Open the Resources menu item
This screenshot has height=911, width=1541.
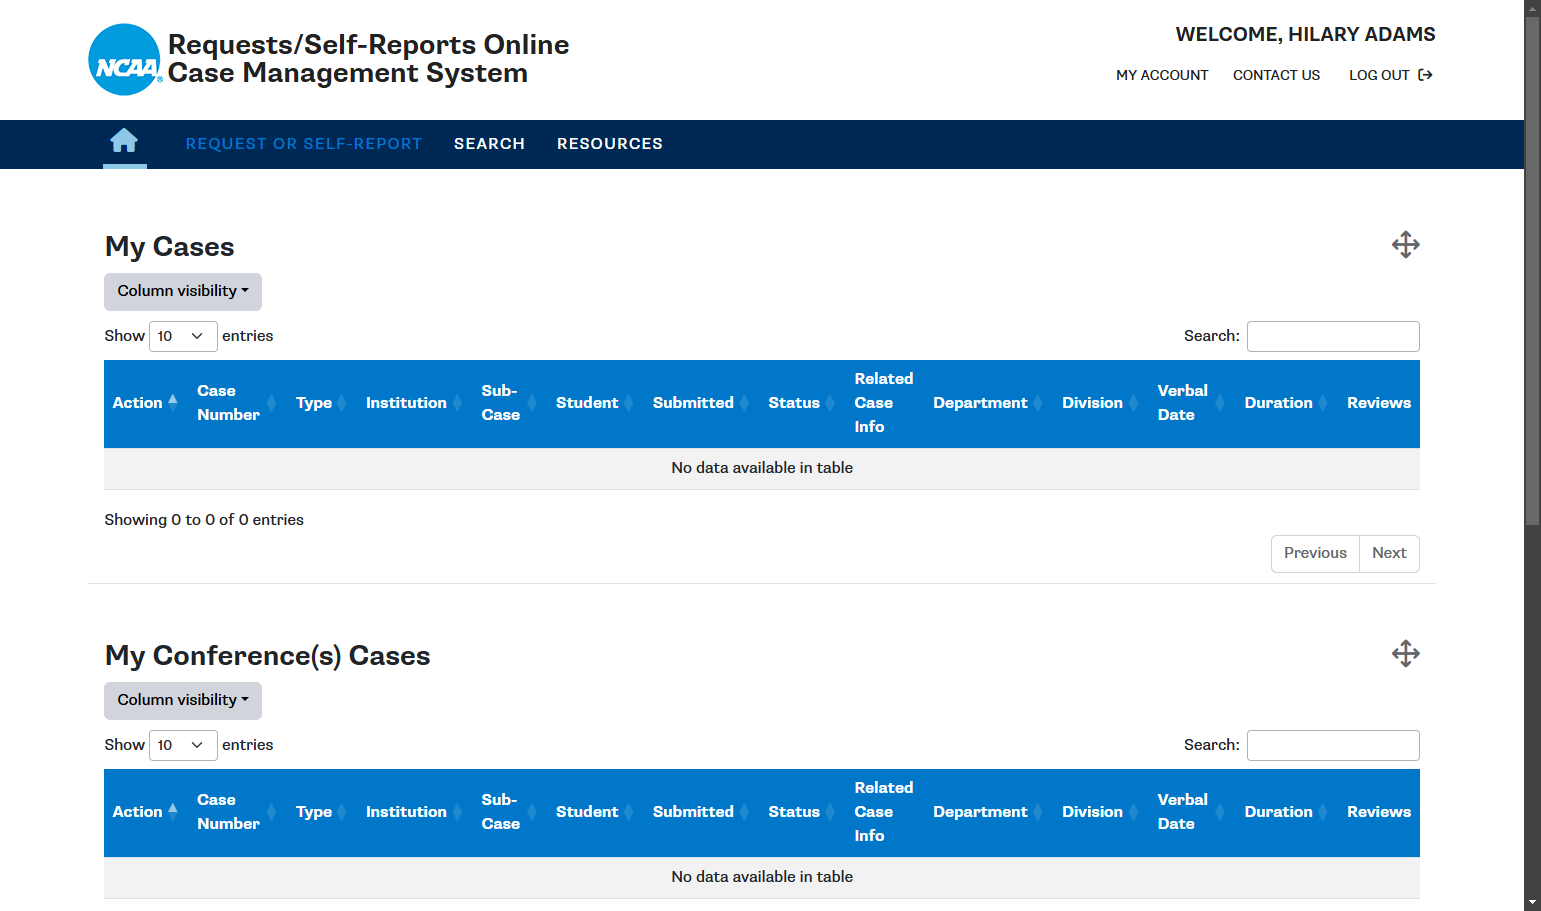coord(610,144)
